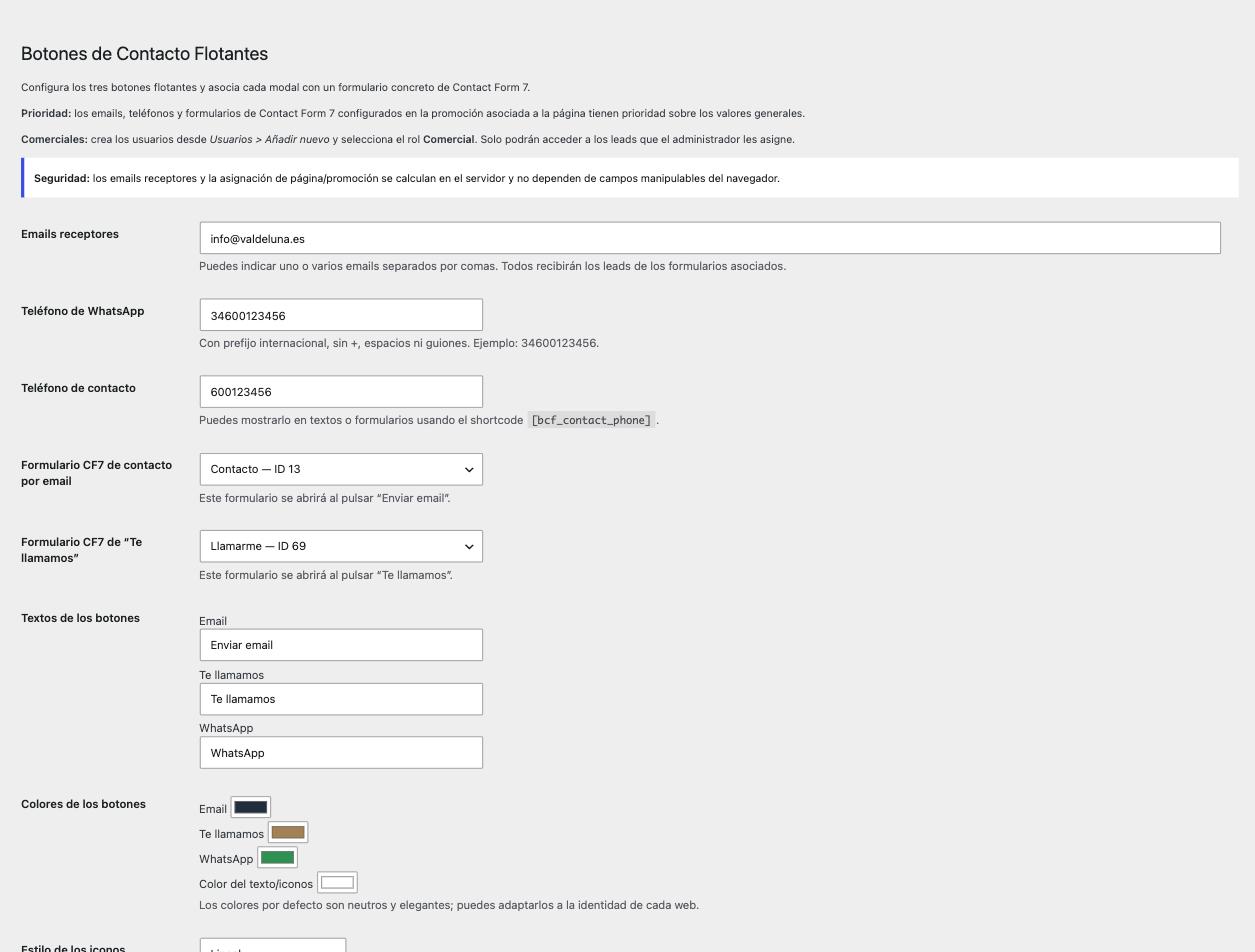Click the Teléfono de contacto label
Viewport: 1255px width, 952px height.
tap(78, 388)
